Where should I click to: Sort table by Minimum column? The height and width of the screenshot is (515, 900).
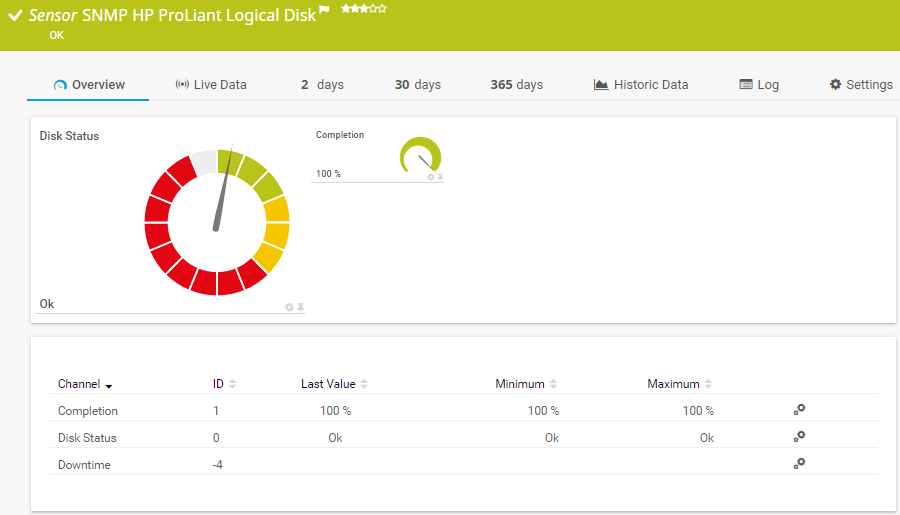coord(526,384)
